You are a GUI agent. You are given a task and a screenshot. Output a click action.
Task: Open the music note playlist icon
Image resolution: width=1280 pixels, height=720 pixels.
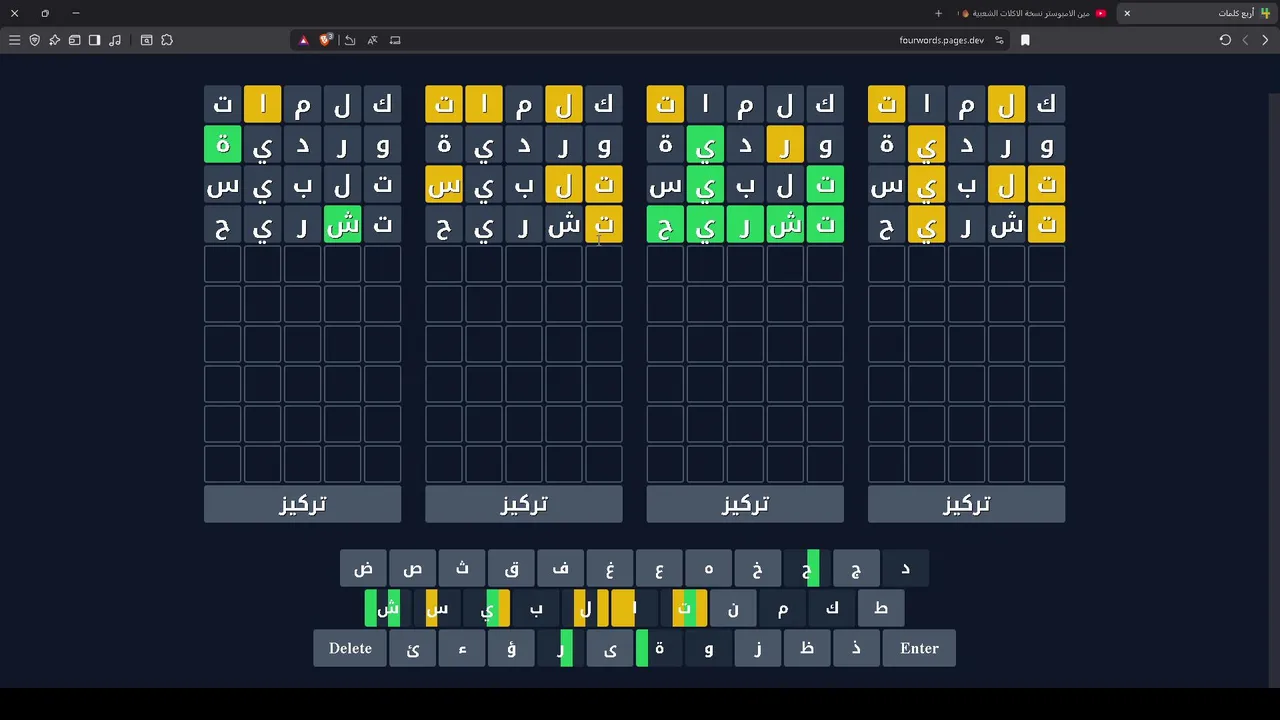click(x=115, y=40)
